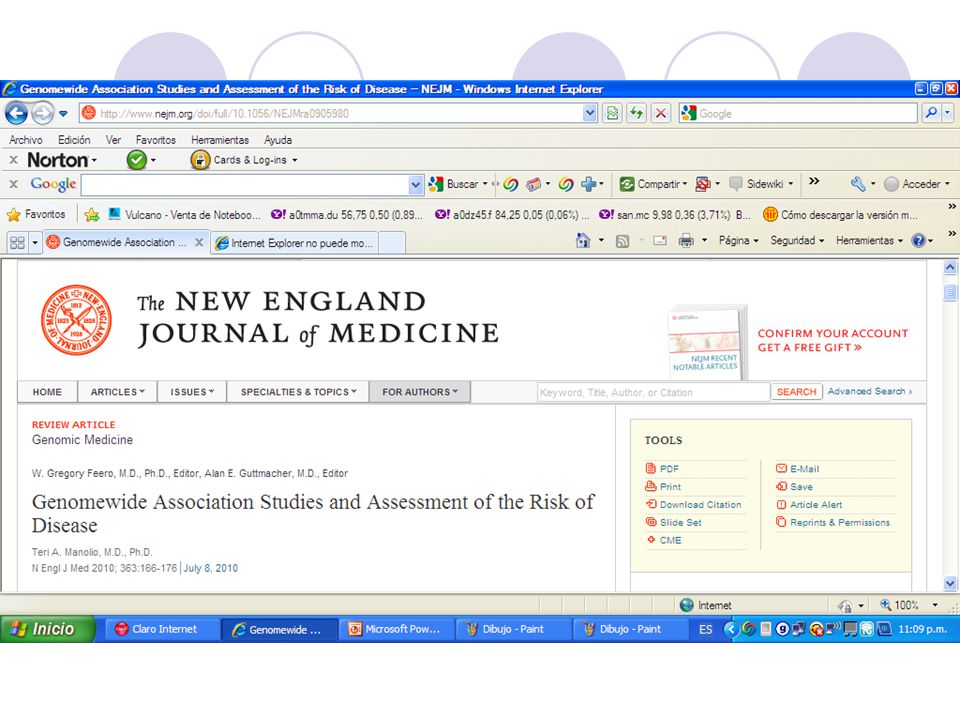The height and width of the screenshot is (720, 960).
Task: Click the blue Help question mark icon
Action: (918, 241)
